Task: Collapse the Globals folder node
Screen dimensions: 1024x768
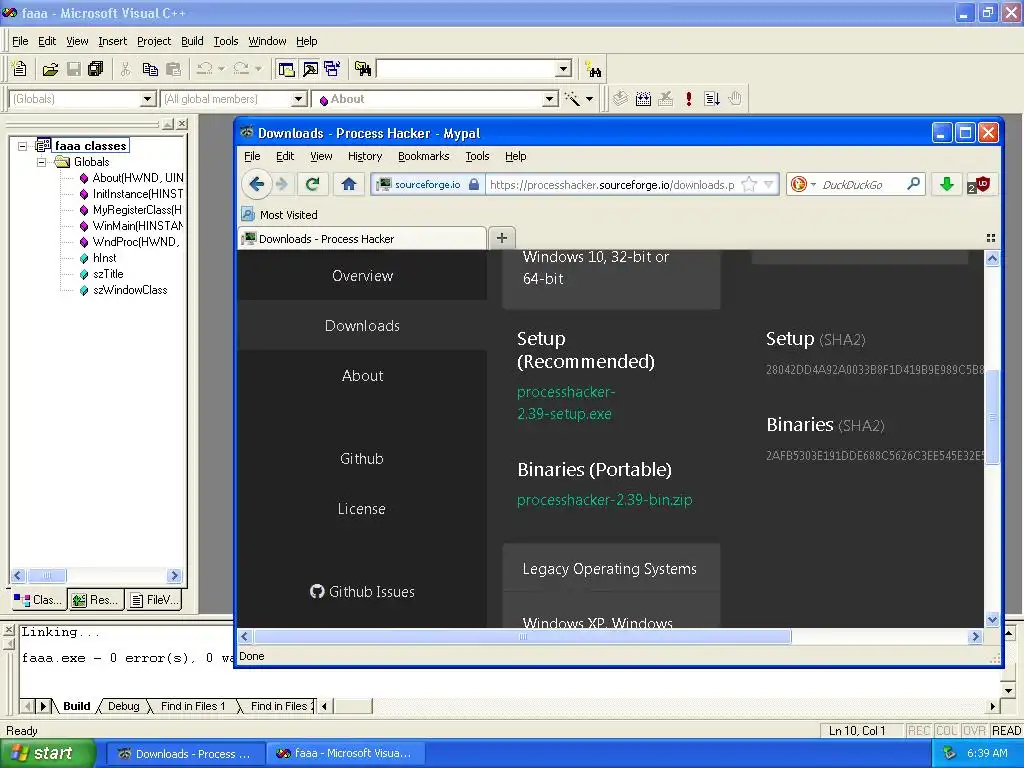Action: click(x=41, y=162)
